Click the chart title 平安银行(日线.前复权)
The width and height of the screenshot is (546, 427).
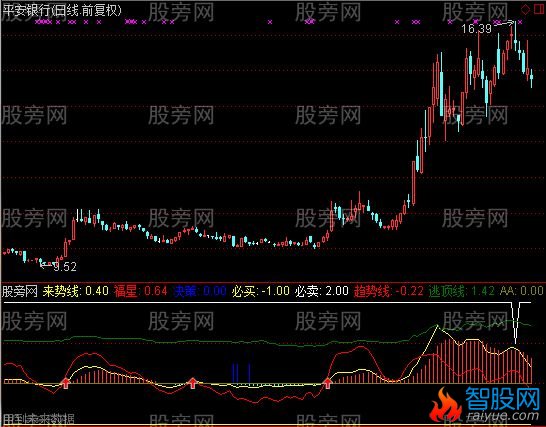(62, 10)
